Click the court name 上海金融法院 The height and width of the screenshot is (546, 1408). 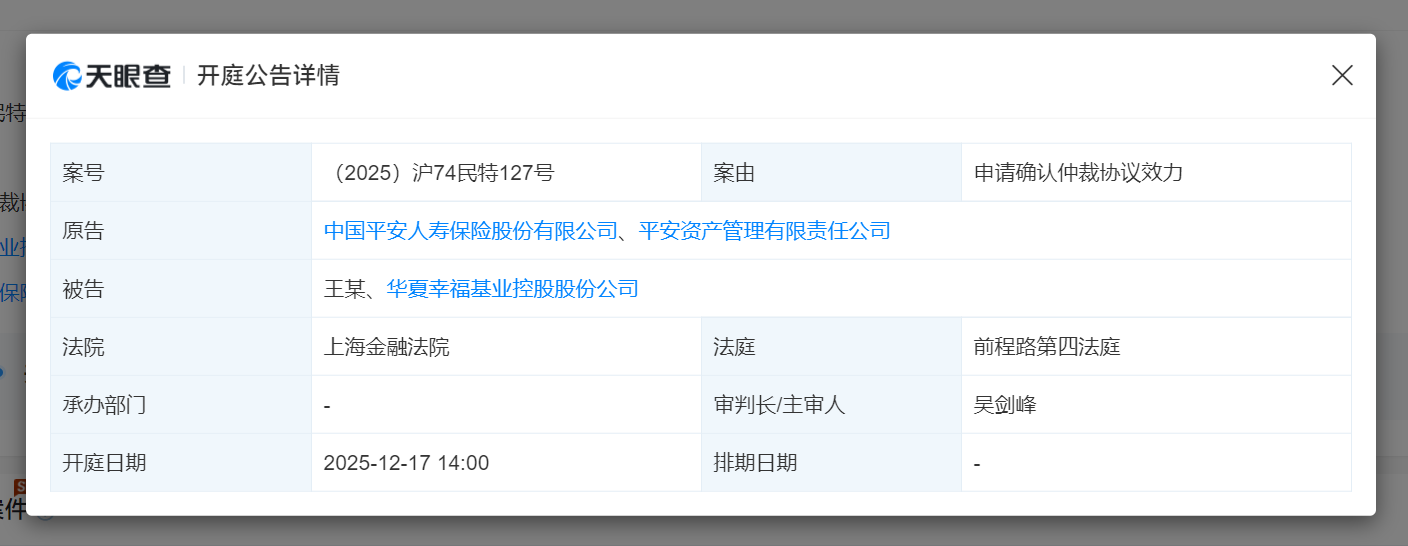click(x=387, y=347)
